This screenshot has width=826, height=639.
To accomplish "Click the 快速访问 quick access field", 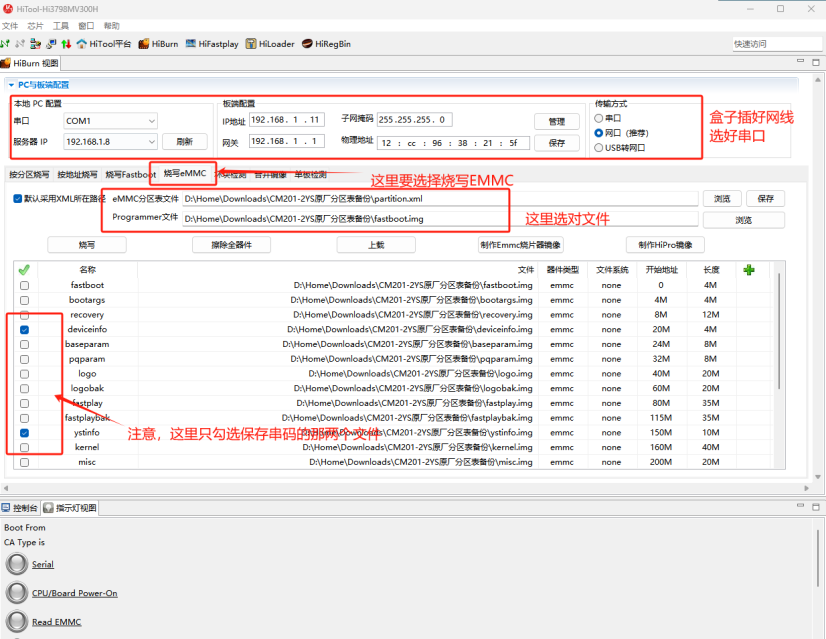I will 776,44.
